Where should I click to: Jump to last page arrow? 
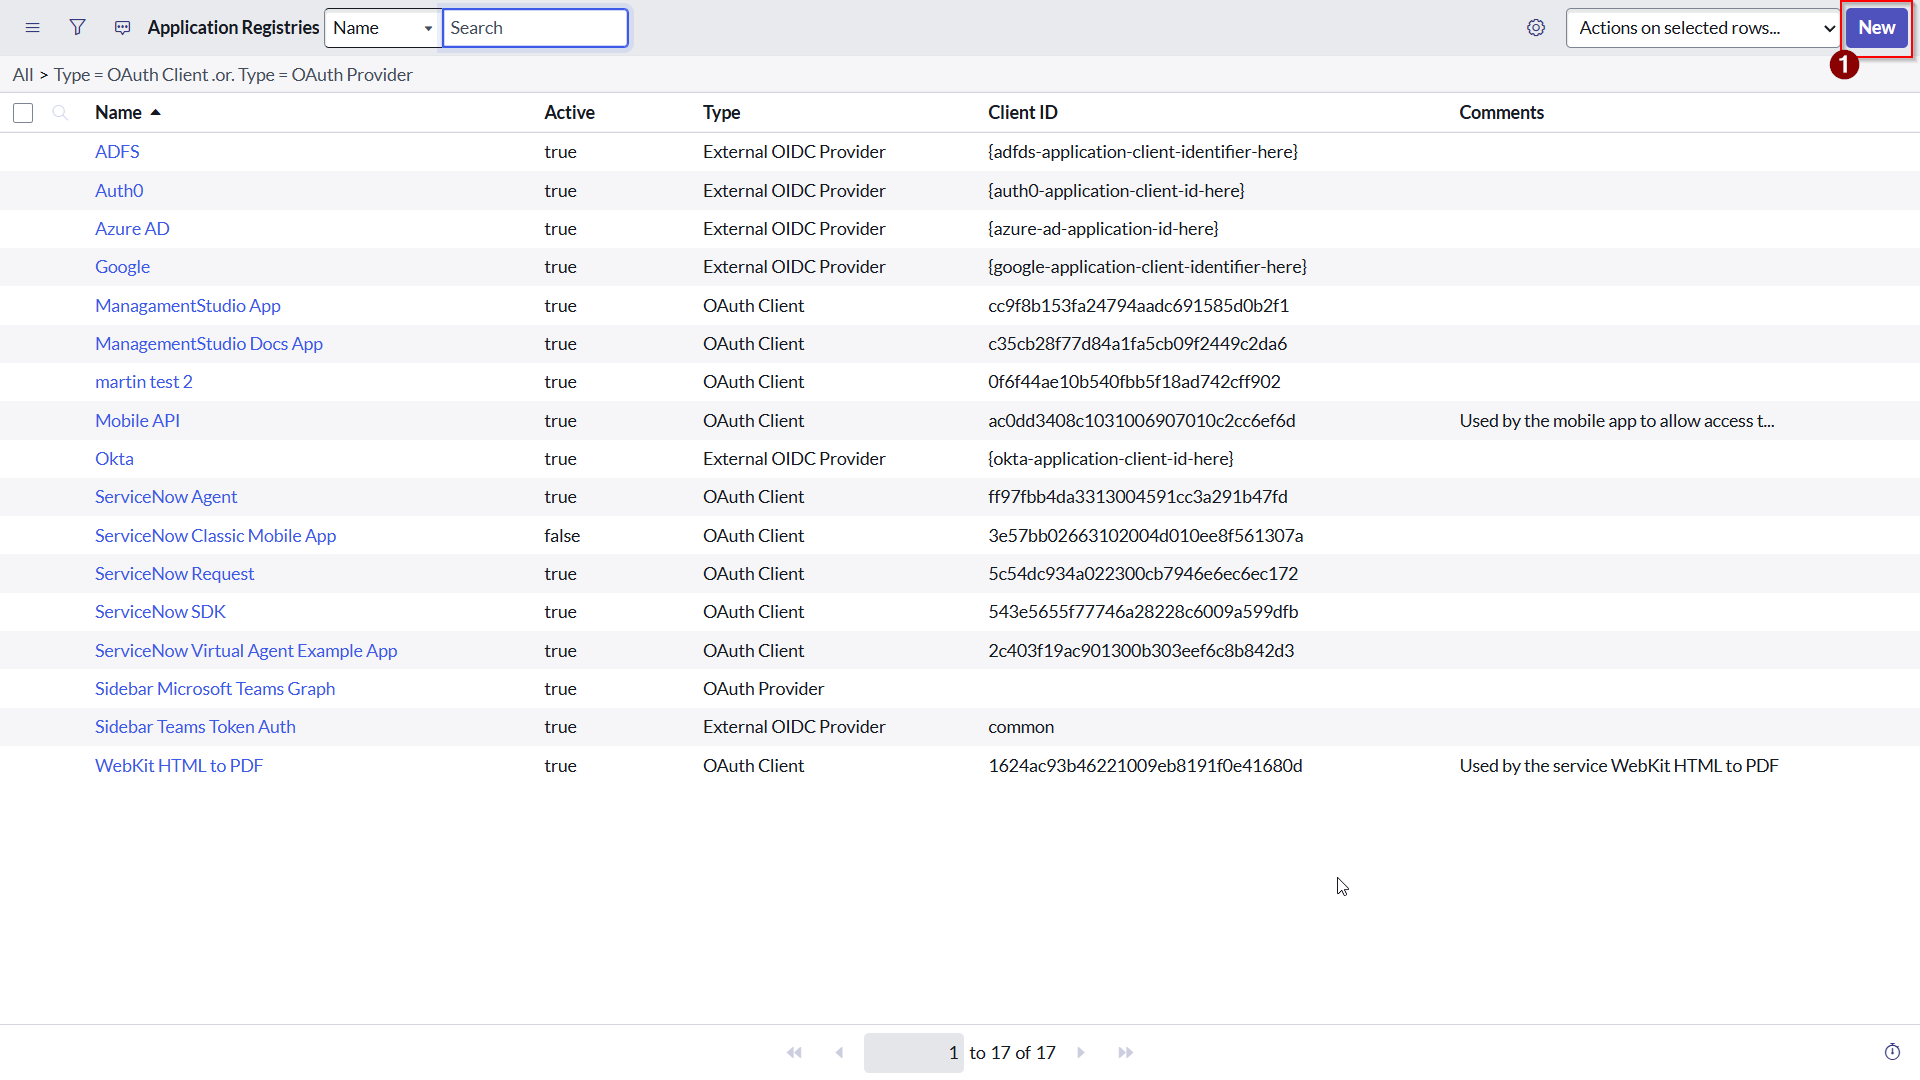(x=1125, y=1053)
